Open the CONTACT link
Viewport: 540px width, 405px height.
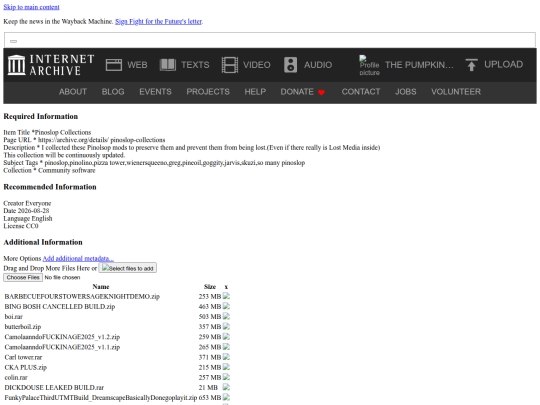coord(361,92)
